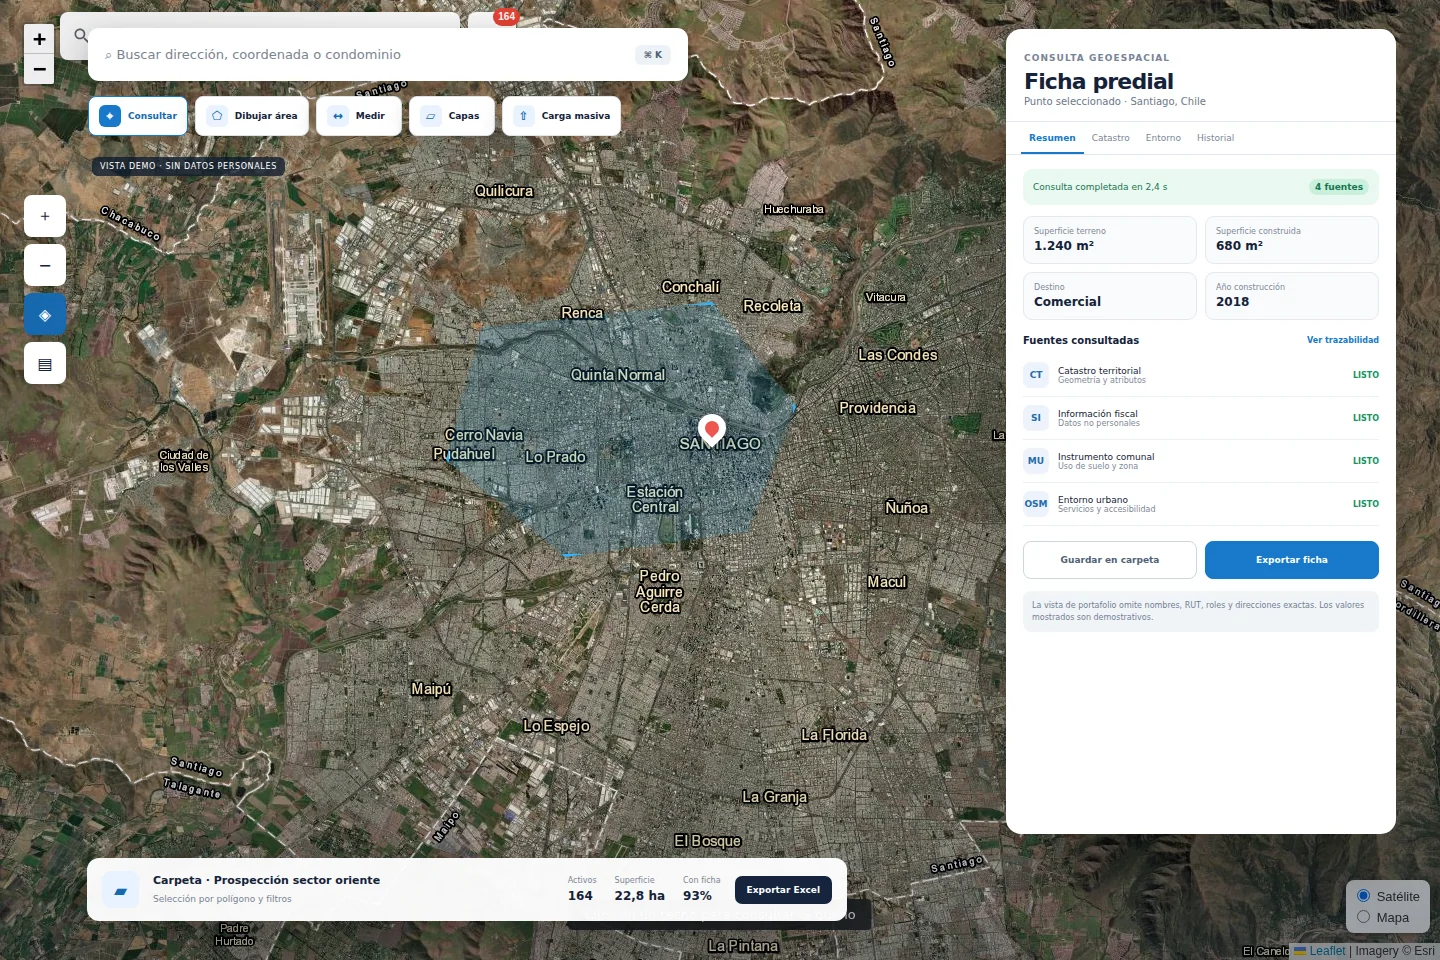Click Ver trazabilidad link
The image size is (1440, 960).
click(1343, 340)
